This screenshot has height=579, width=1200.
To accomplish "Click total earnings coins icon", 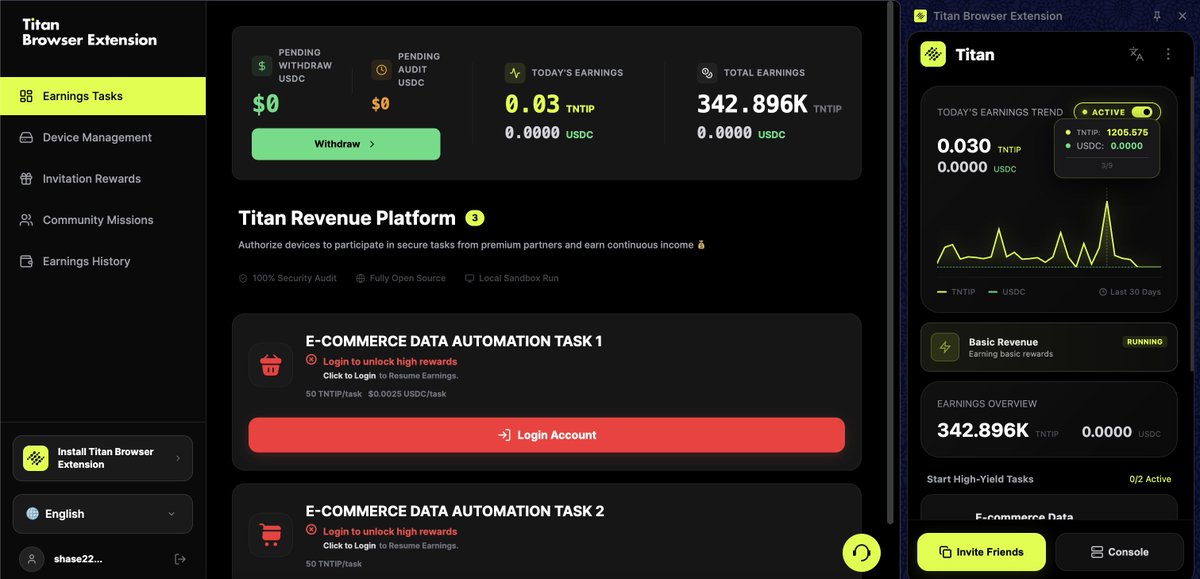I will click(706, 73).
